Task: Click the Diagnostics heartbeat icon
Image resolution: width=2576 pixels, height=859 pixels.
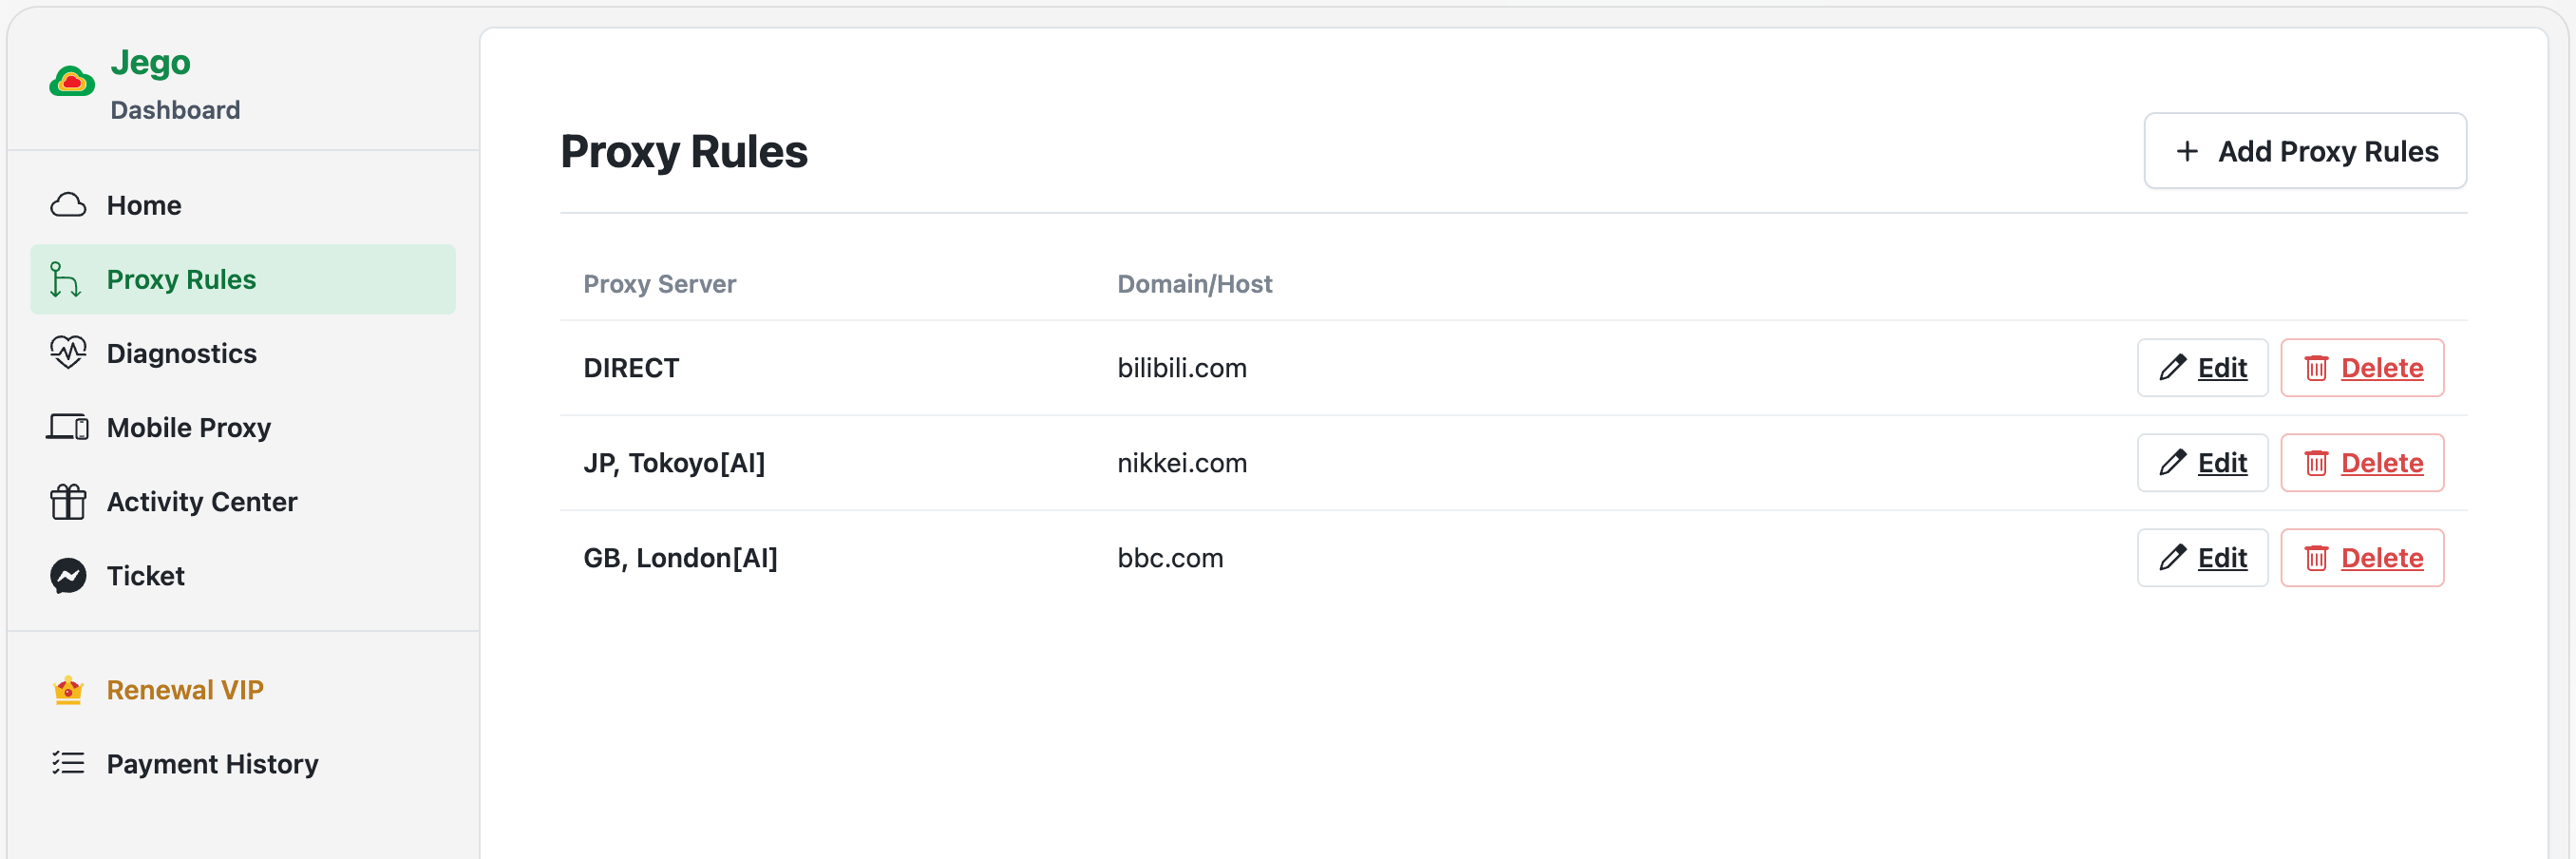Action: [68, 353]
